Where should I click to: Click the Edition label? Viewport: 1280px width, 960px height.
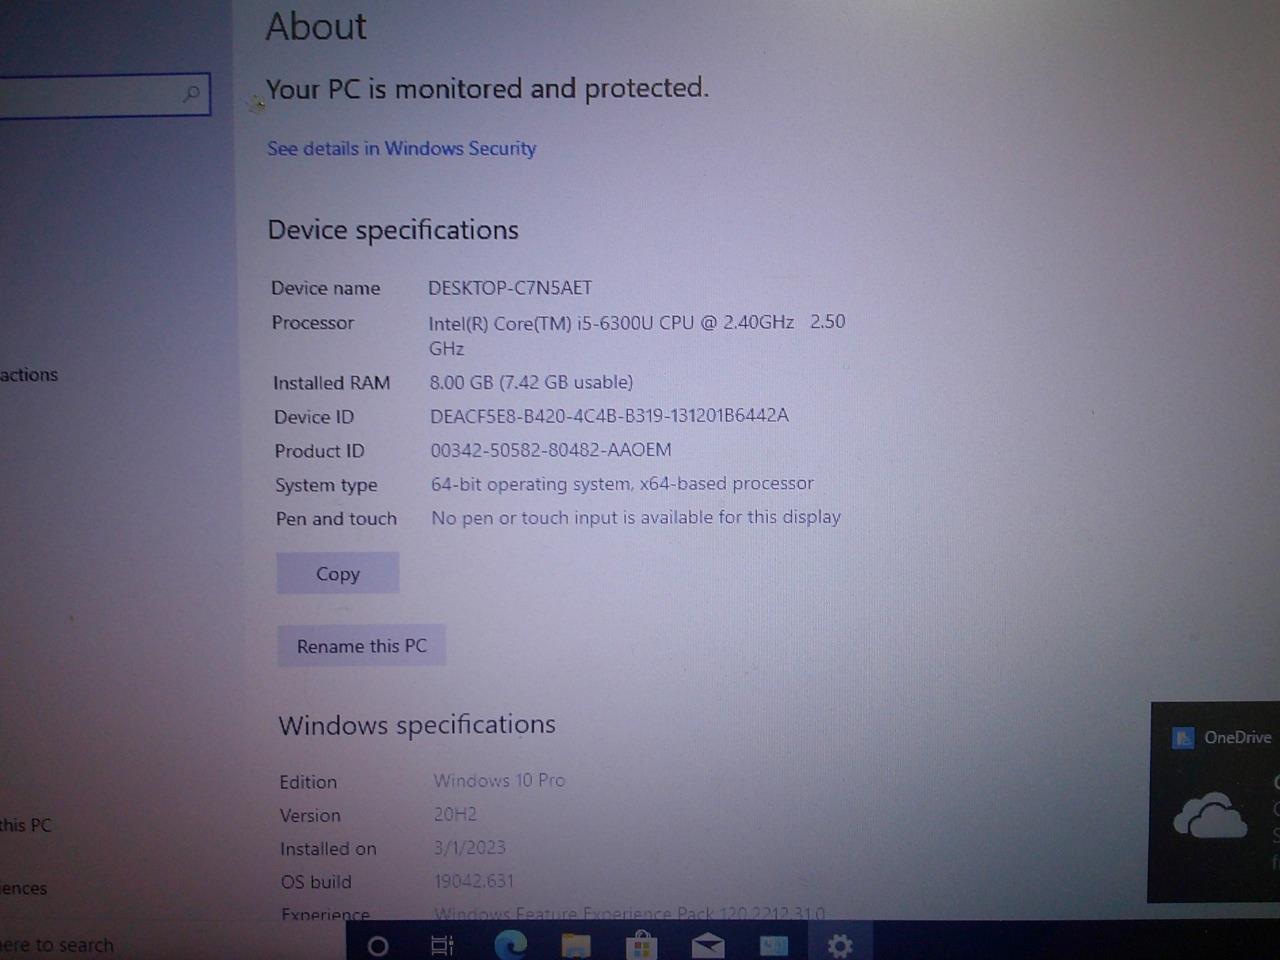tap(308, 782)
